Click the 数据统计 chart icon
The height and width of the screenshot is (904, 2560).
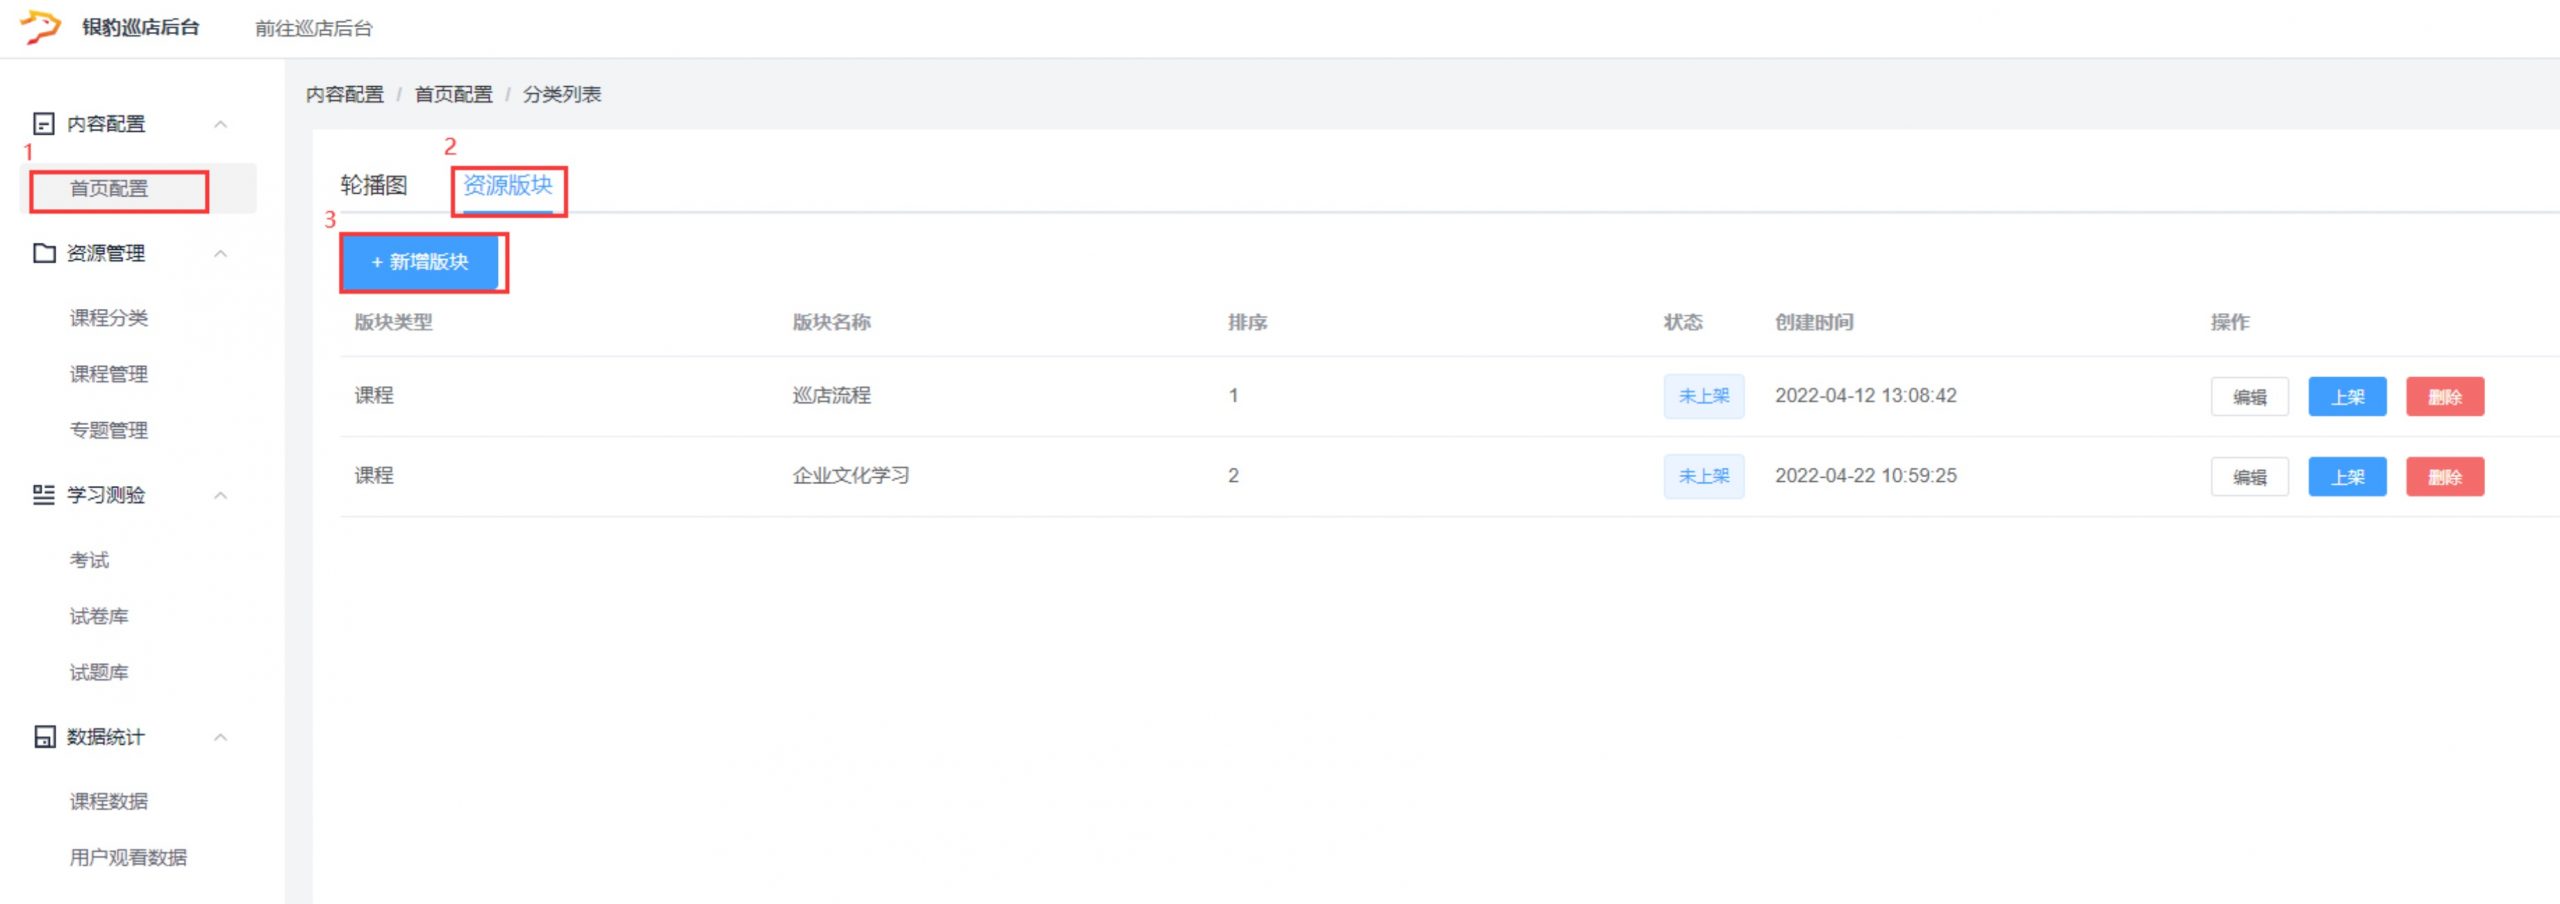[44, 737]
